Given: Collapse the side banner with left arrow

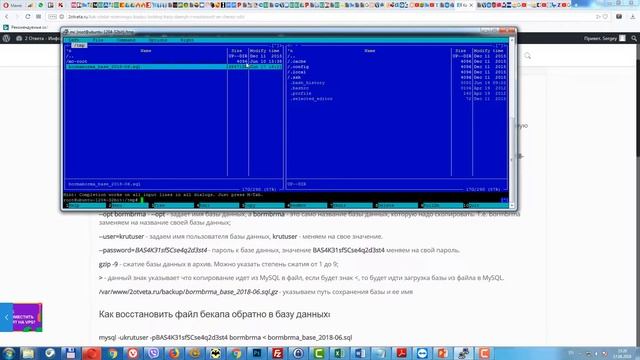Looking at the screenshot, I should point(7,317).
